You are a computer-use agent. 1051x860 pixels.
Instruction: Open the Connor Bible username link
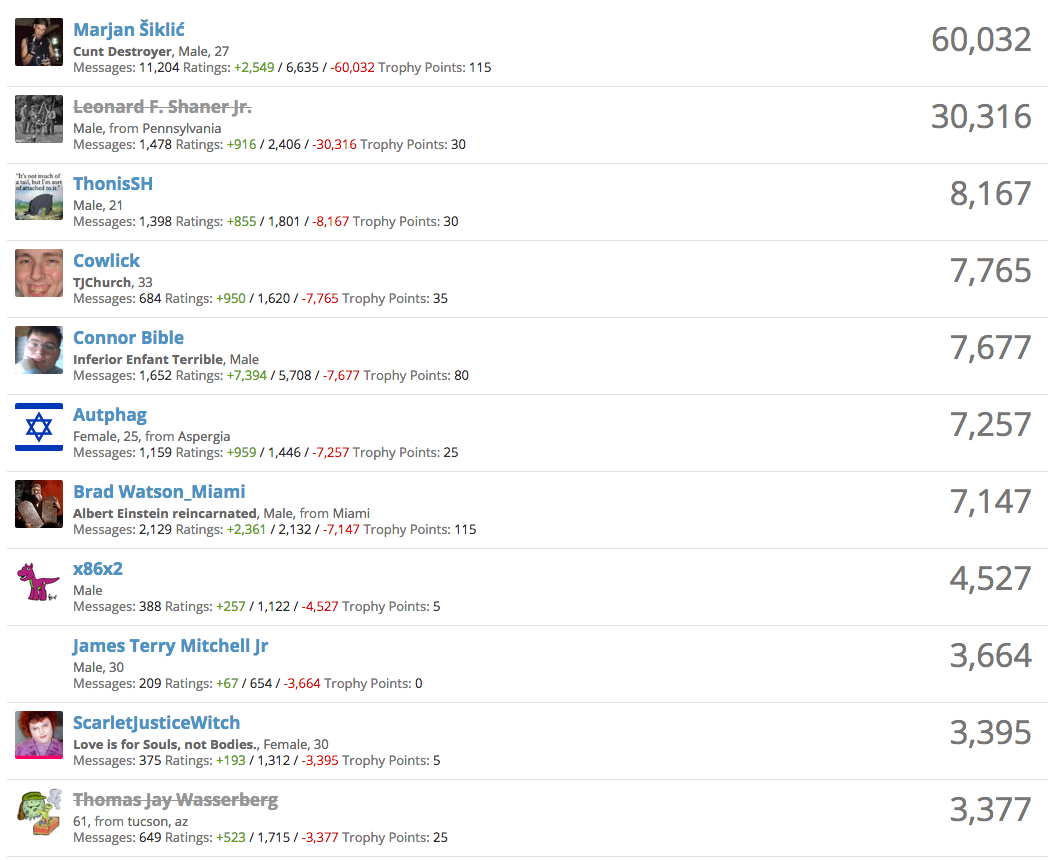tap(128, 338)
